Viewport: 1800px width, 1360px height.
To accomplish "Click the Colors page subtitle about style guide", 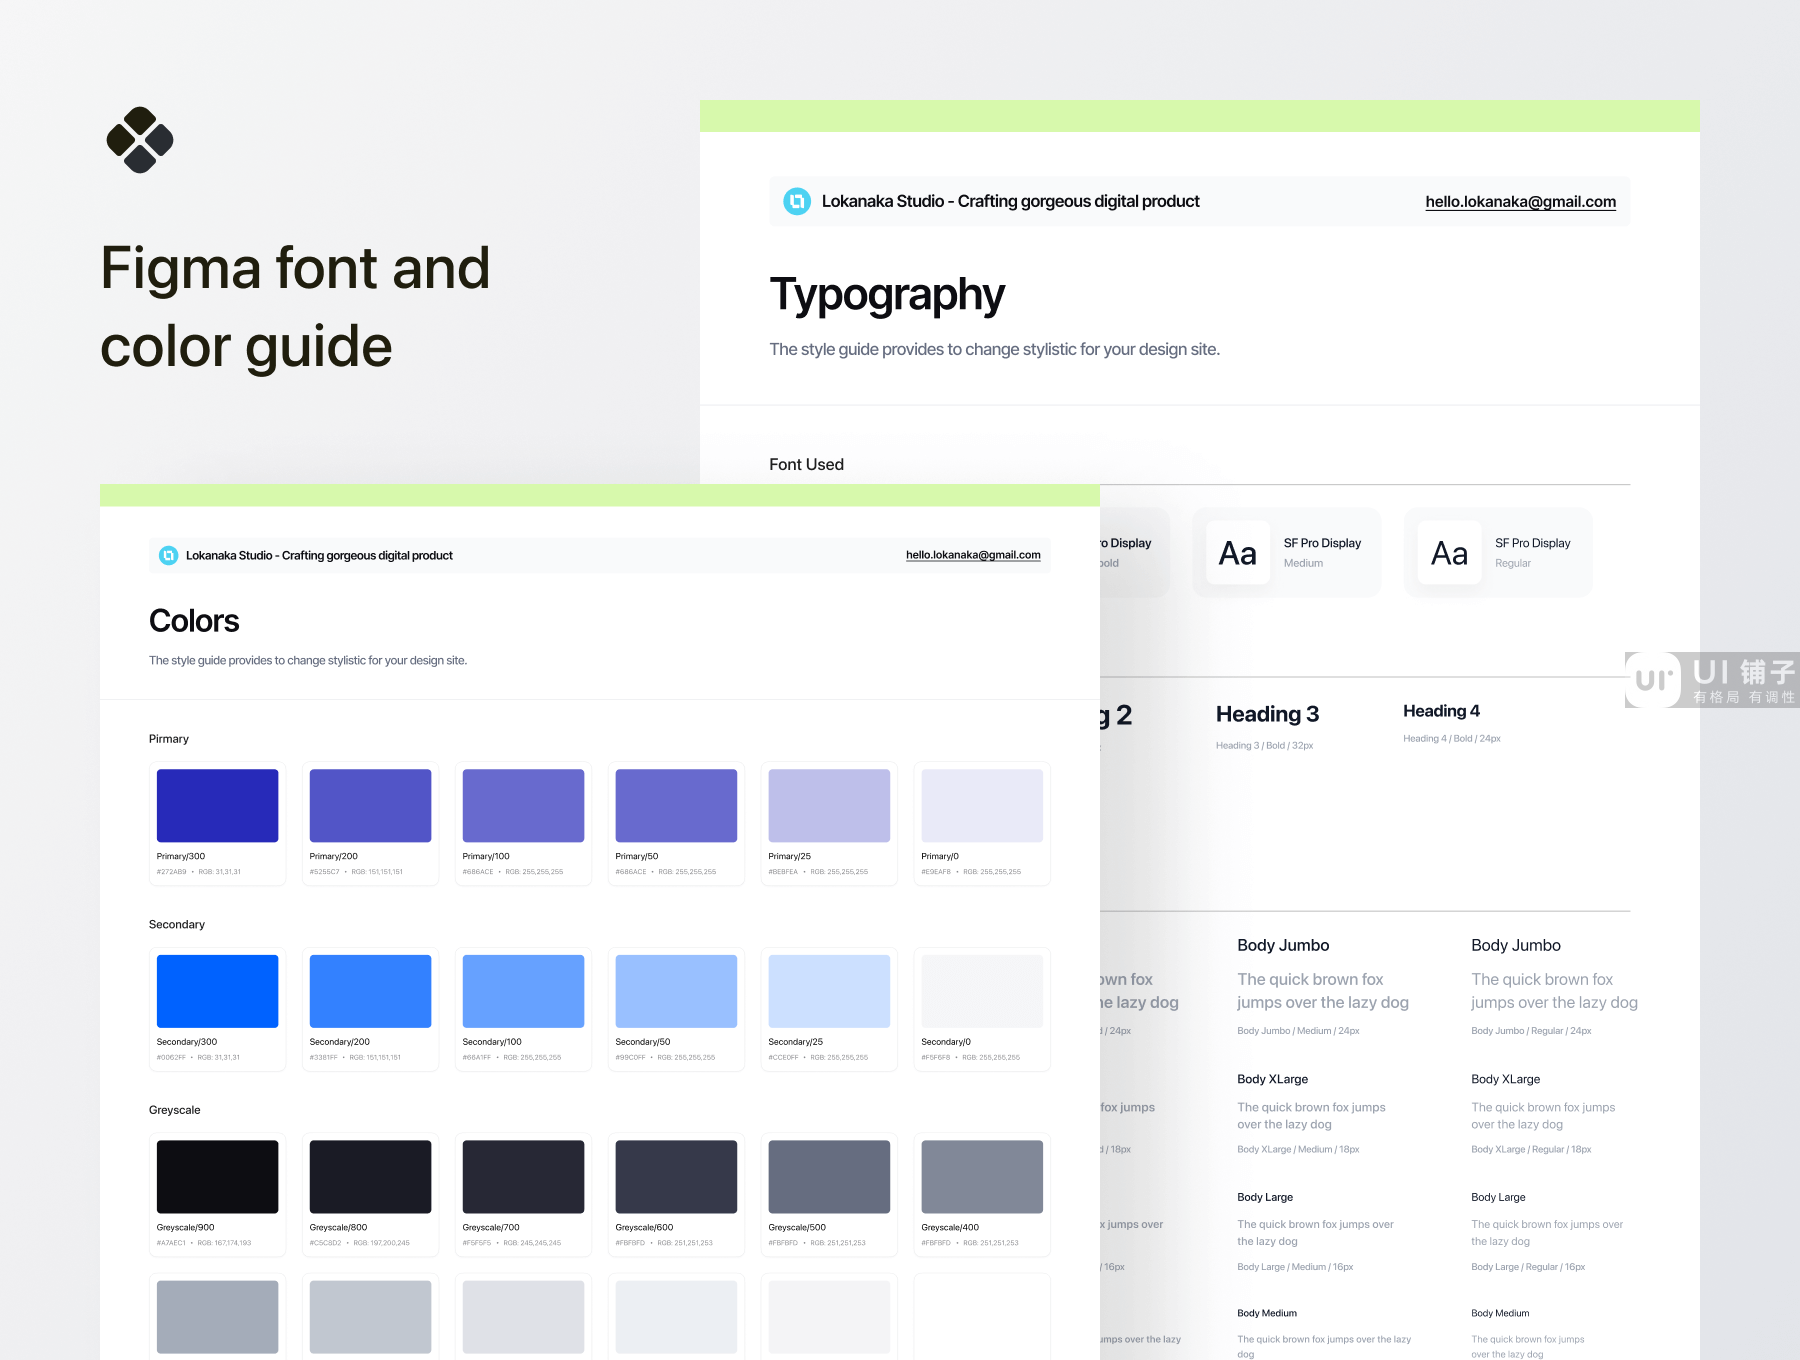I will [308, 660].
